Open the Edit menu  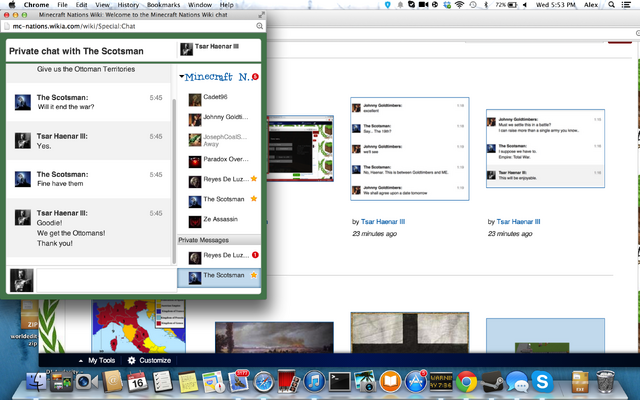(x=81, y=5)
